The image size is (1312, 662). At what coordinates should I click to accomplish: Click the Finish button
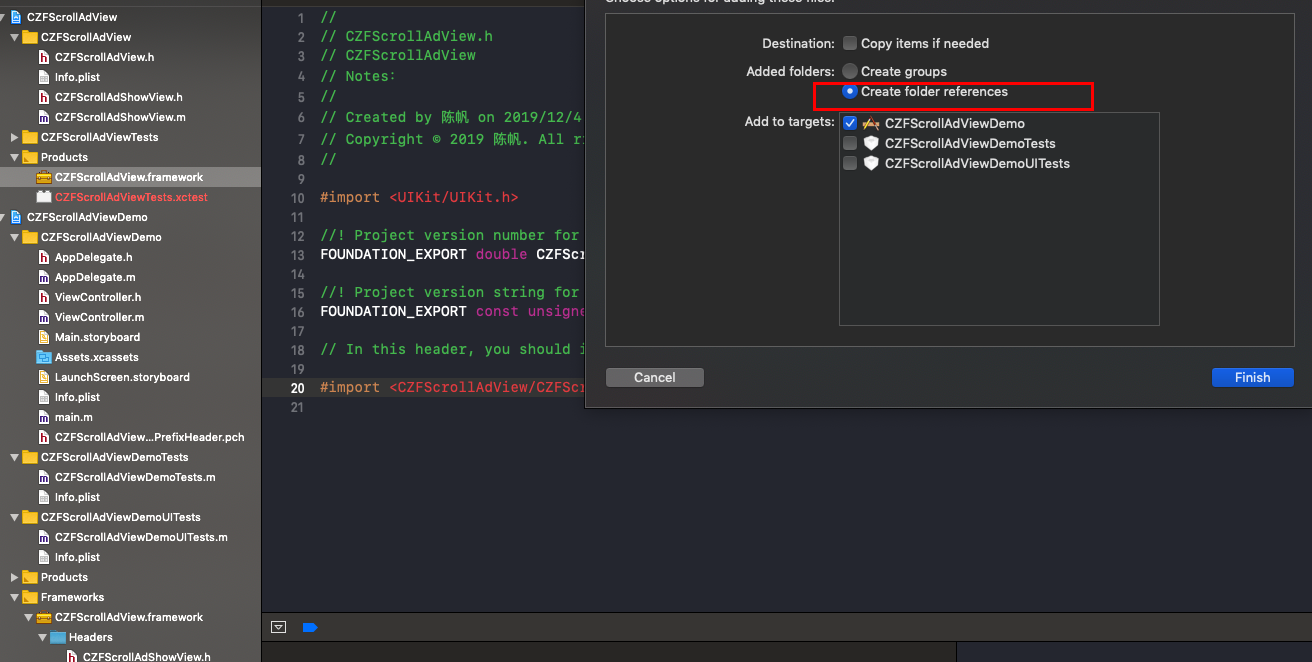[x=1252, y=377]
